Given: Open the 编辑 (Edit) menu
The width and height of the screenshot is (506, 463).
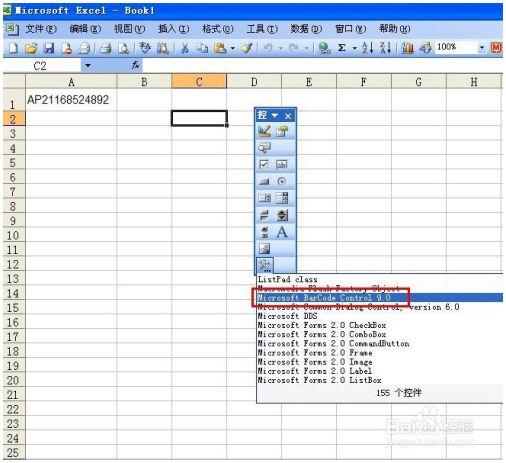Looking at the screenshot, I should (85, 29).
